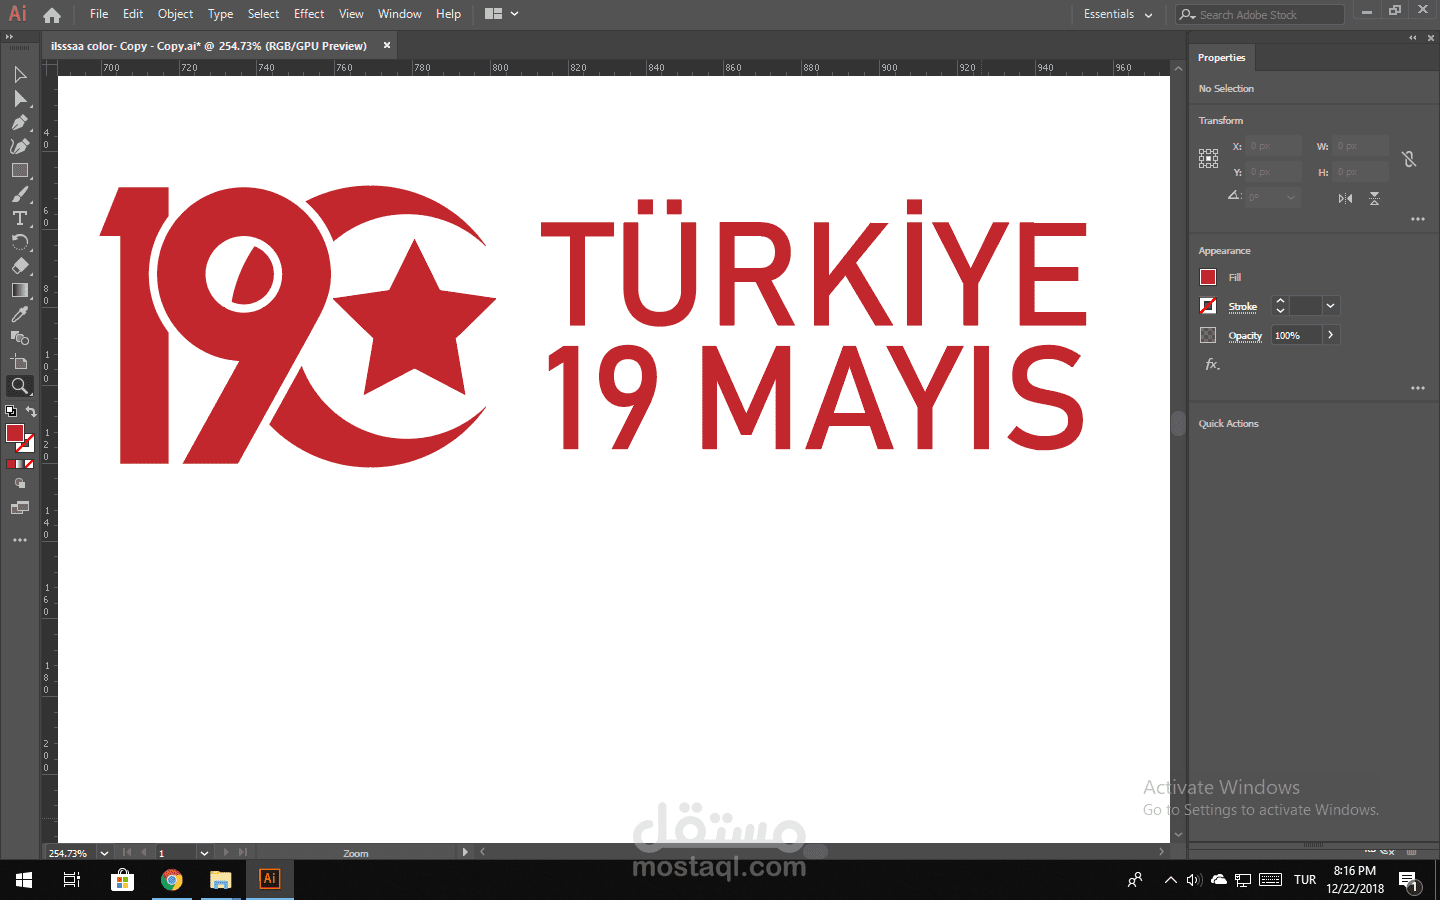1440x900 pixels.
Task: Select the Rectangle tool
Action: point(20,171)
